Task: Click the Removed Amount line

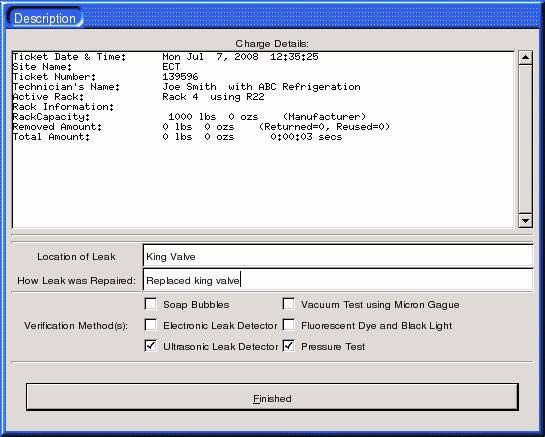Action: tap(201, 127)
